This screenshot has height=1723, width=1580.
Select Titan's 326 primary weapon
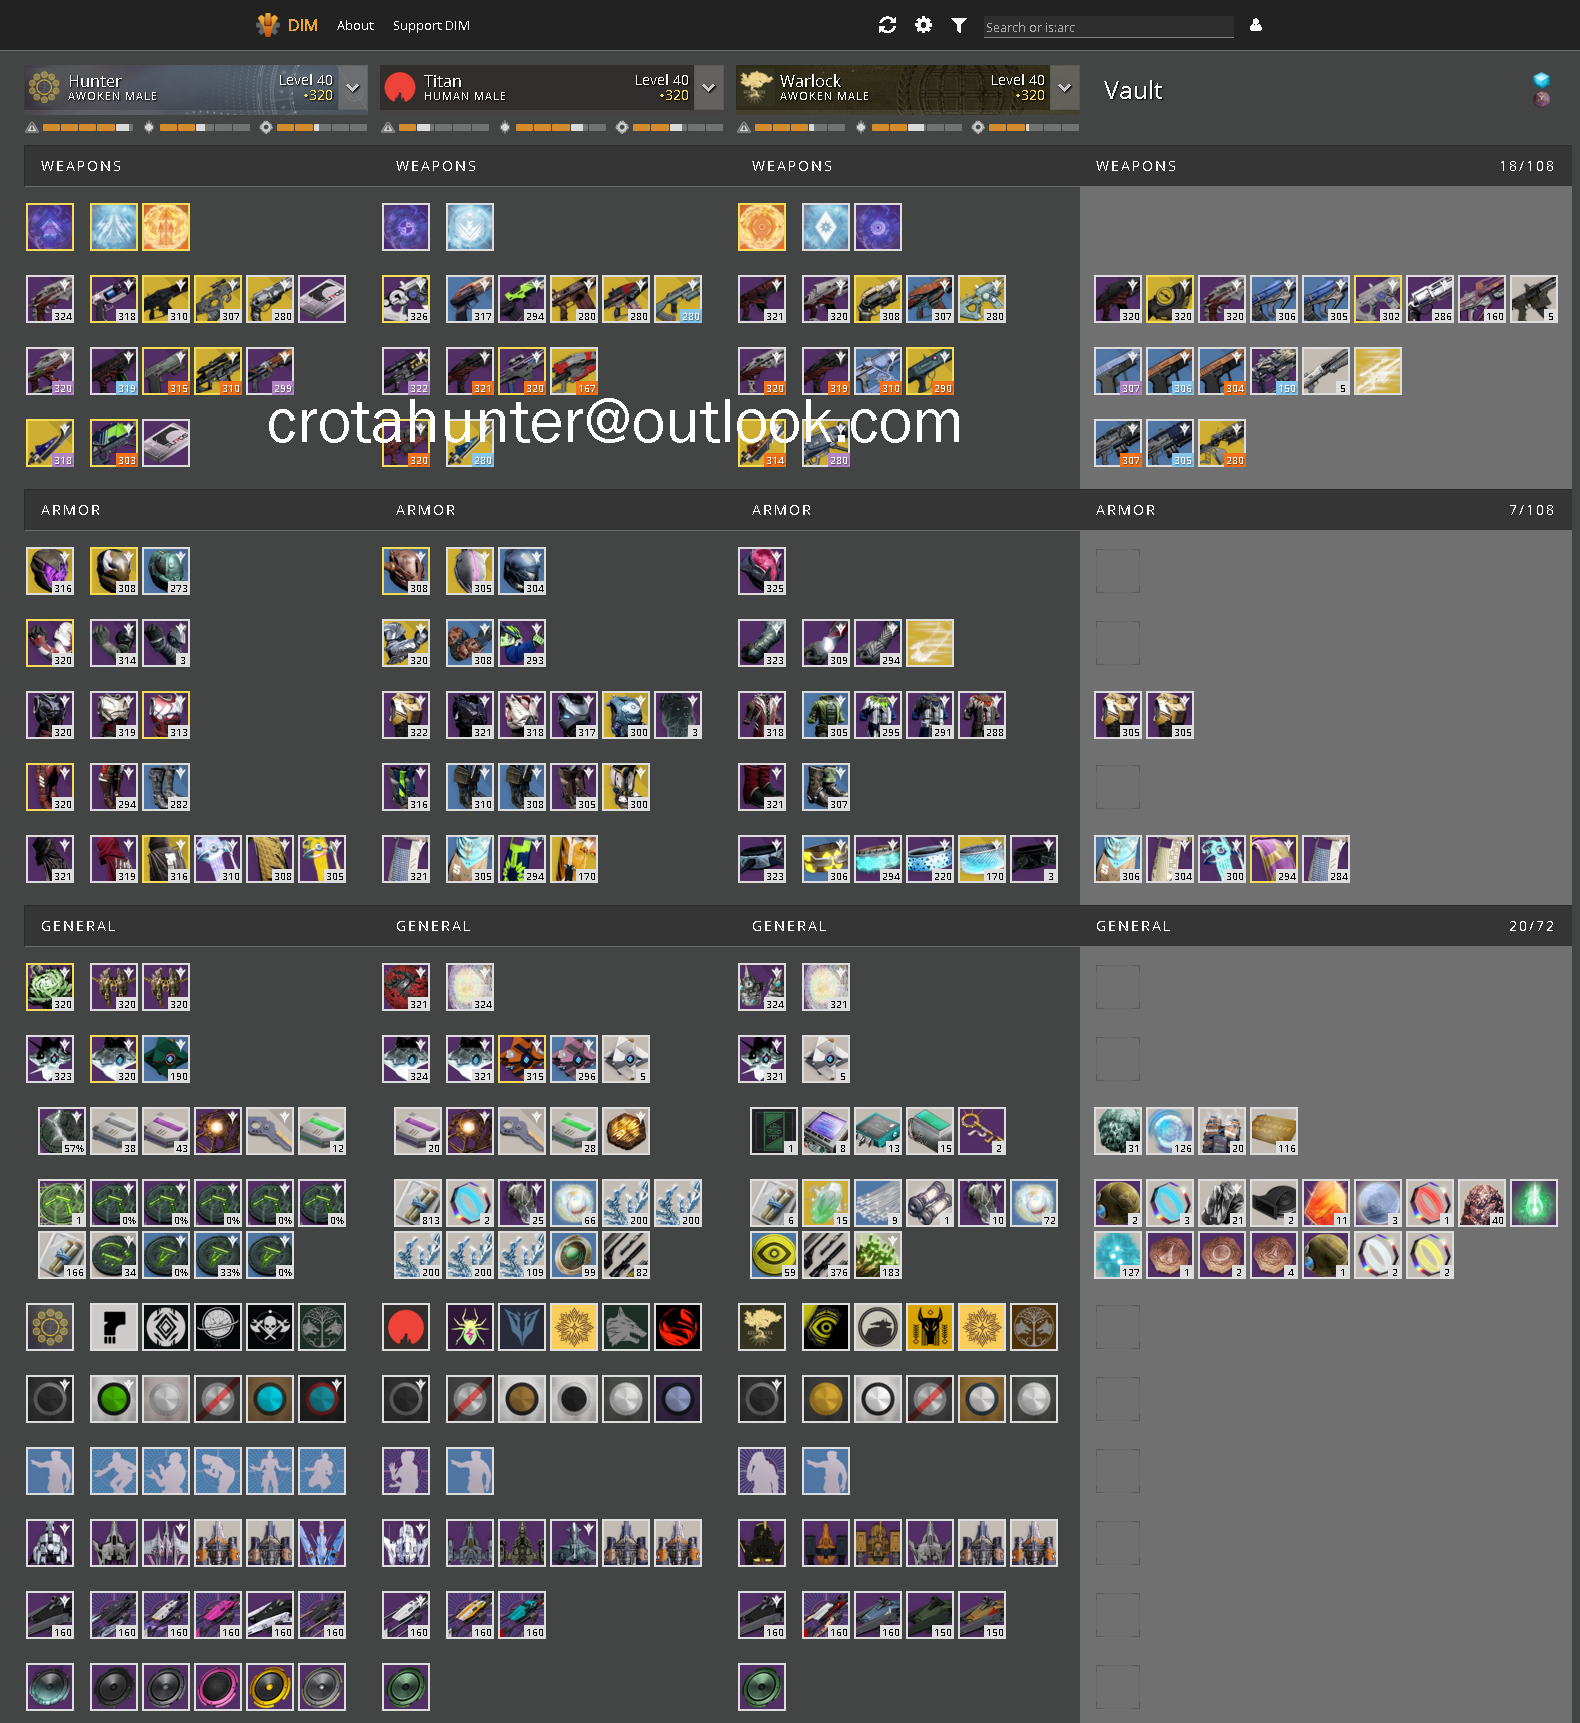(x=406, y=299)
